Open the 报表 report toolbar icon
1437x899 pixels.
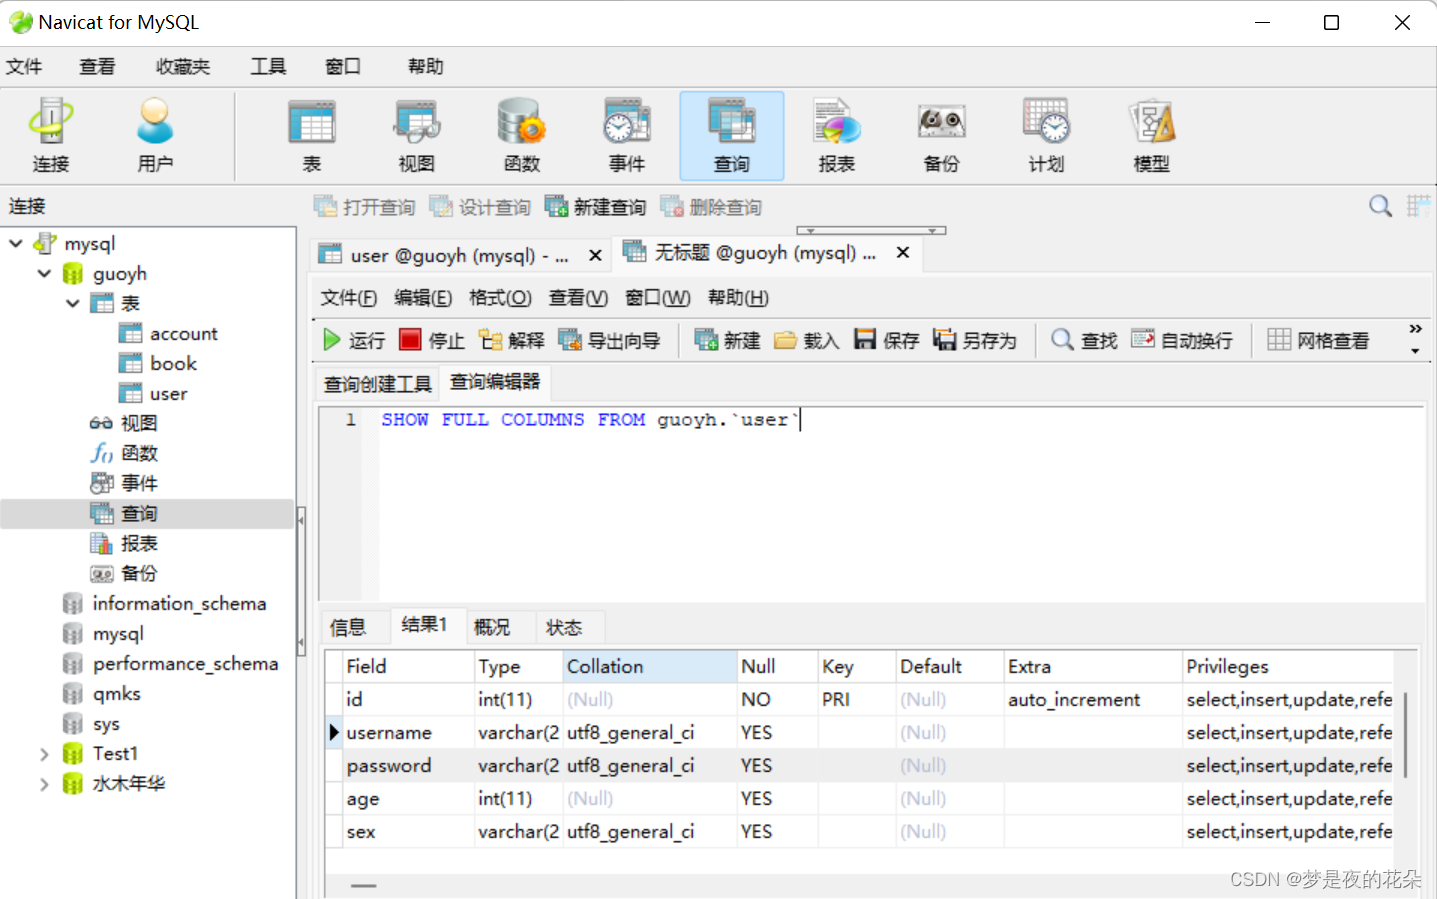pyautogui.click(x=837, y=136)
